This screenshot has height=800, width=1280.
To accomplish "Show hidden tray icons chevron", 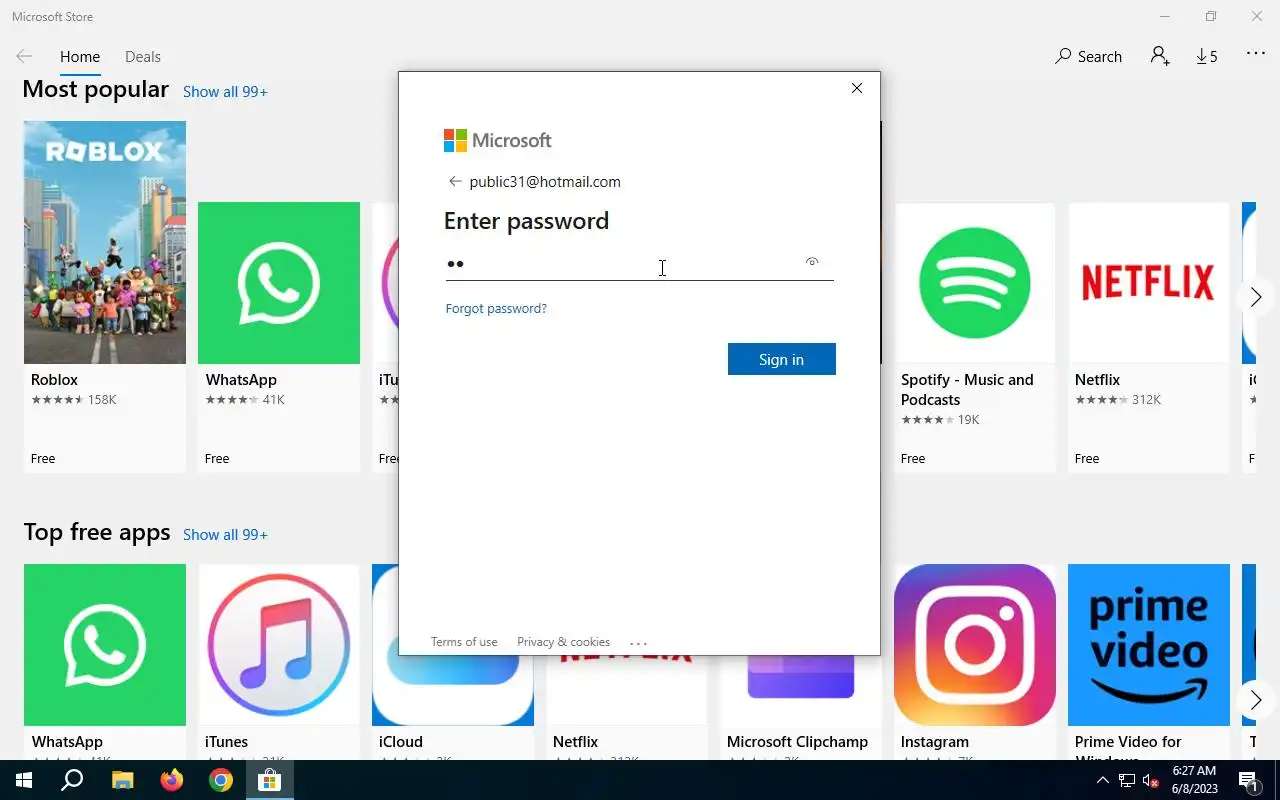I will click(1102, 781).
